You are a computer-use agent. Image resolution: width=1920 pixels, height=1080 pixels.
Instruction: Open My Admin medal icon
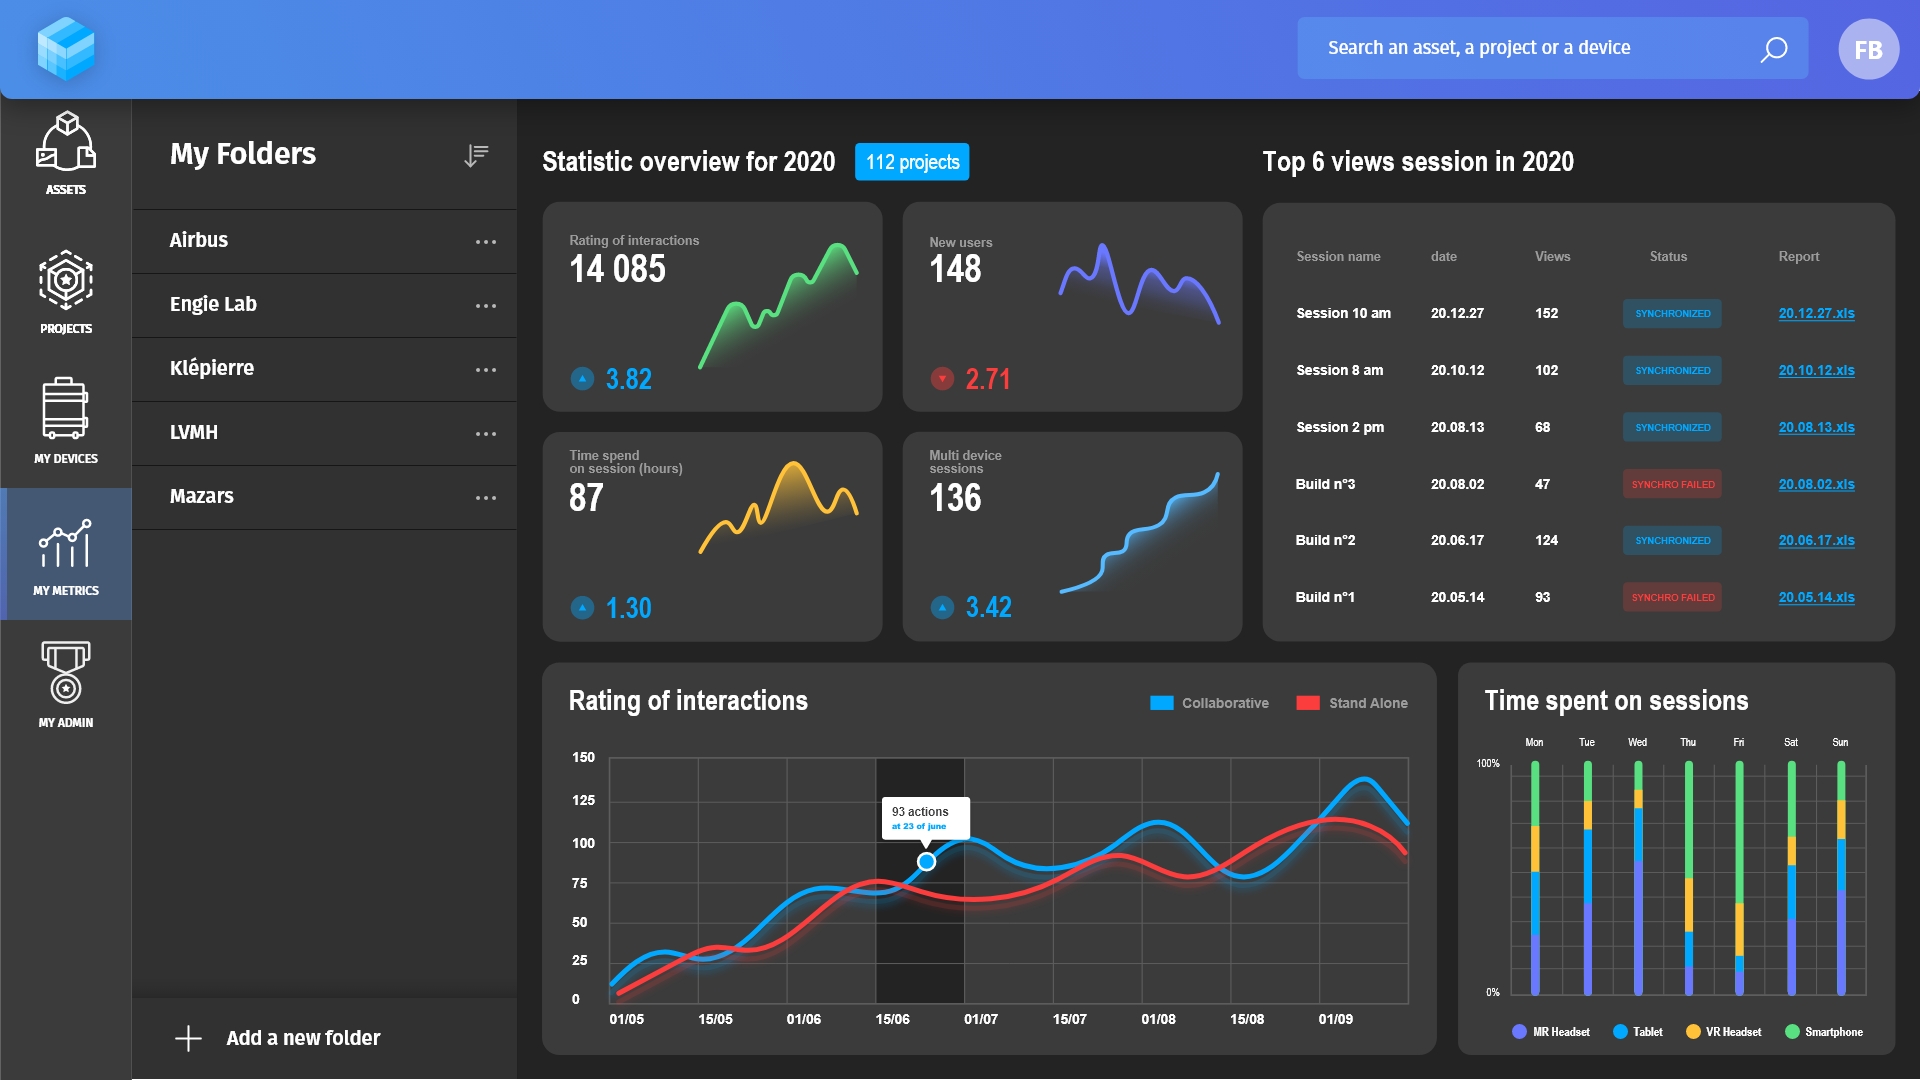[x=66, y=673]
